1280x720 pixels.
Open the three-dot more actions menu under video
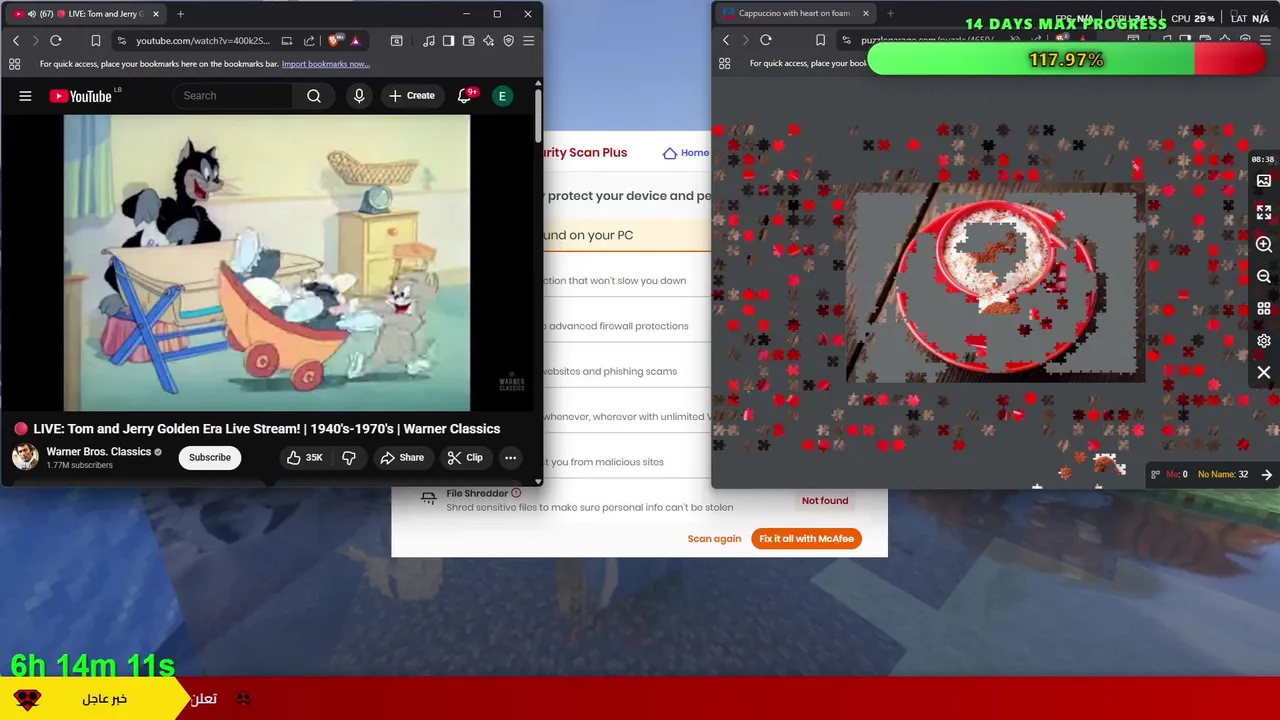[x=510, y=458]
